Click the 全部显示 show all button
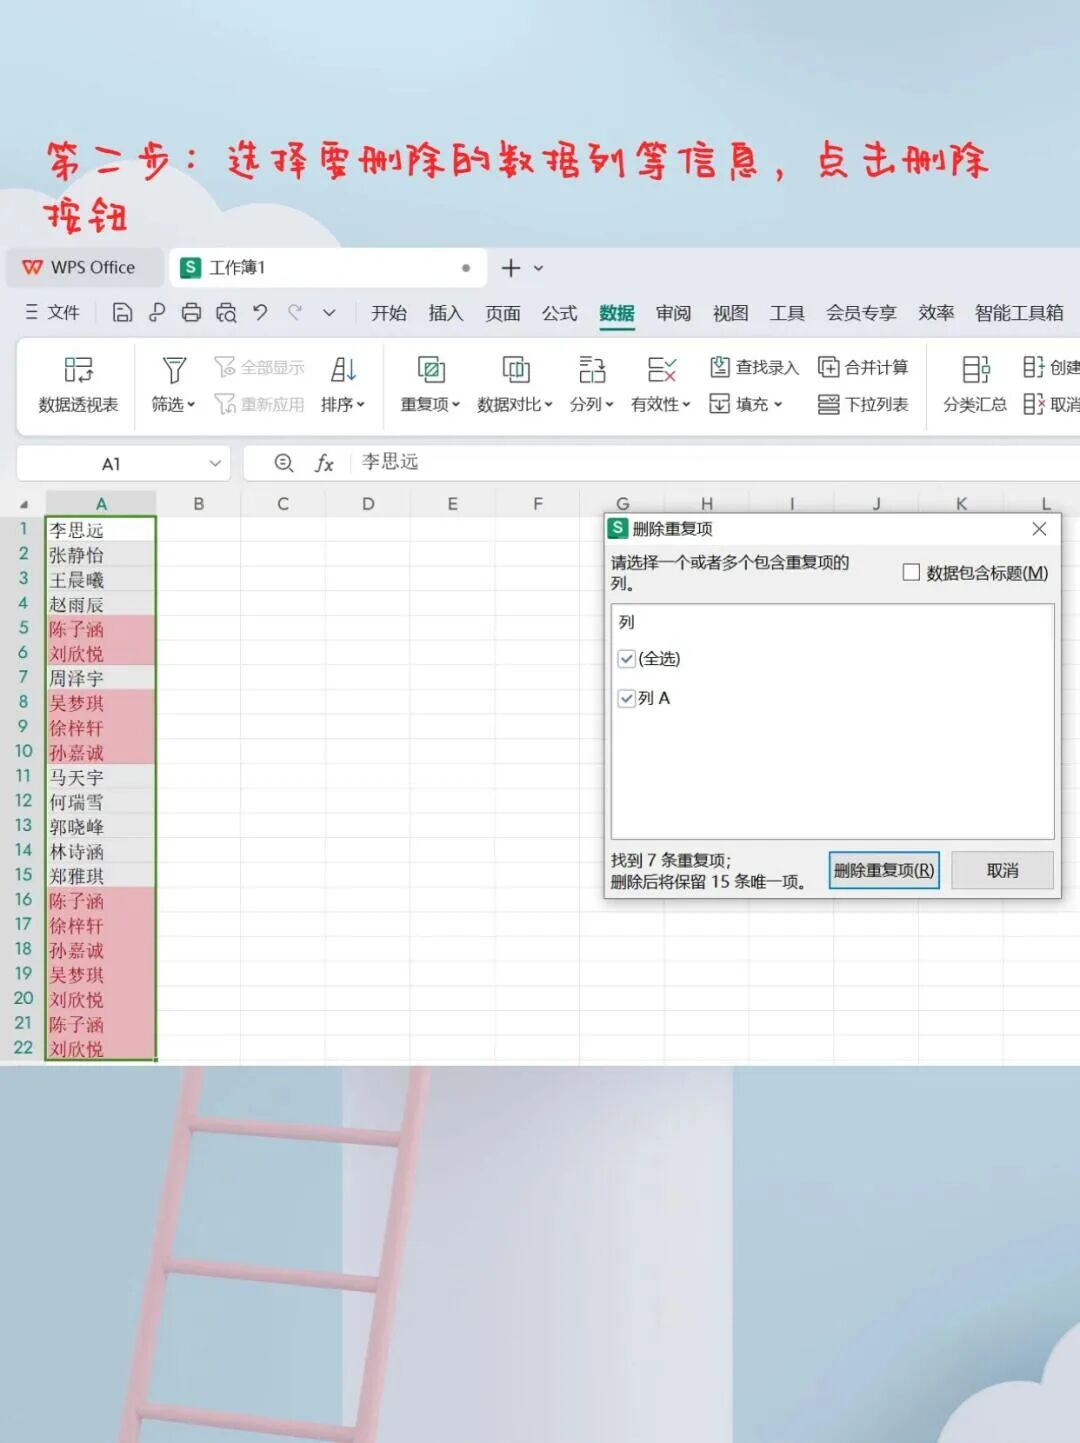1080x1443 pixels. [259, 367]
